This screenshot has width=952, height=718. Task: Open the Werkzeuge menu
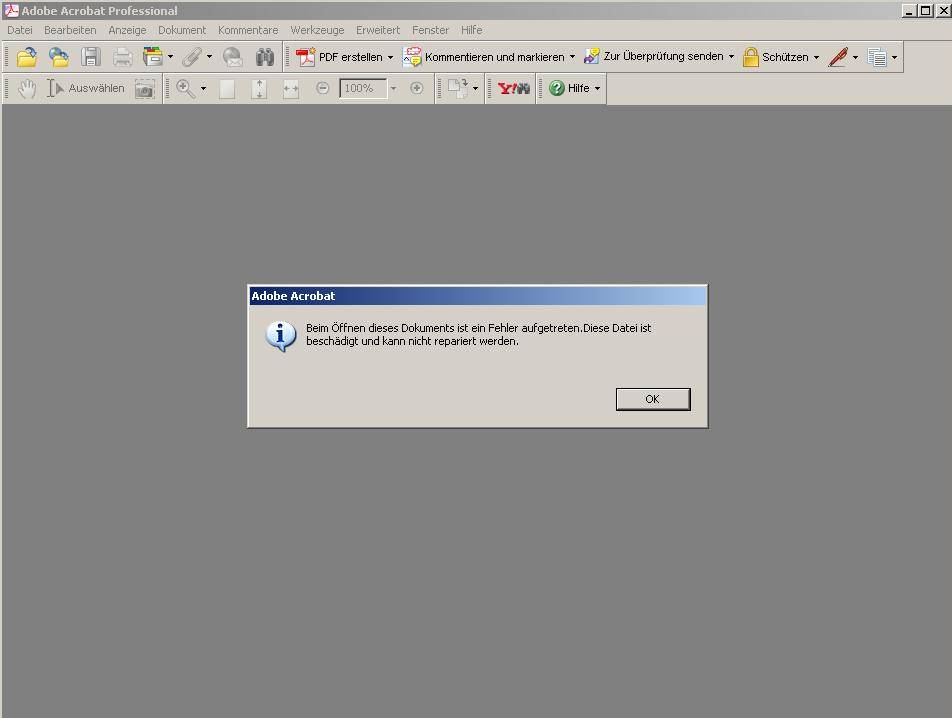(317, 30)
